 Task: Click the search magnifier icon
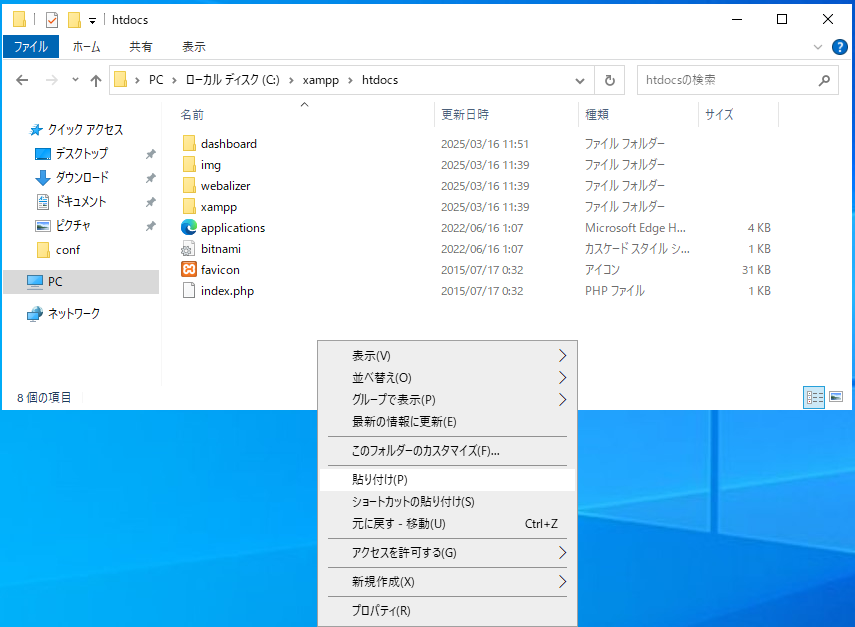point(824,80)
